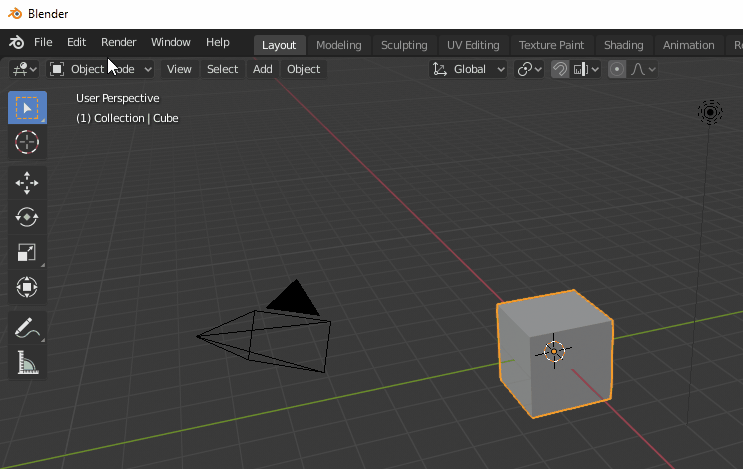The width and height of the screenshot is (743, 469).
Task: Switch to the Modeling workspace tab
Action: [339, 45]
